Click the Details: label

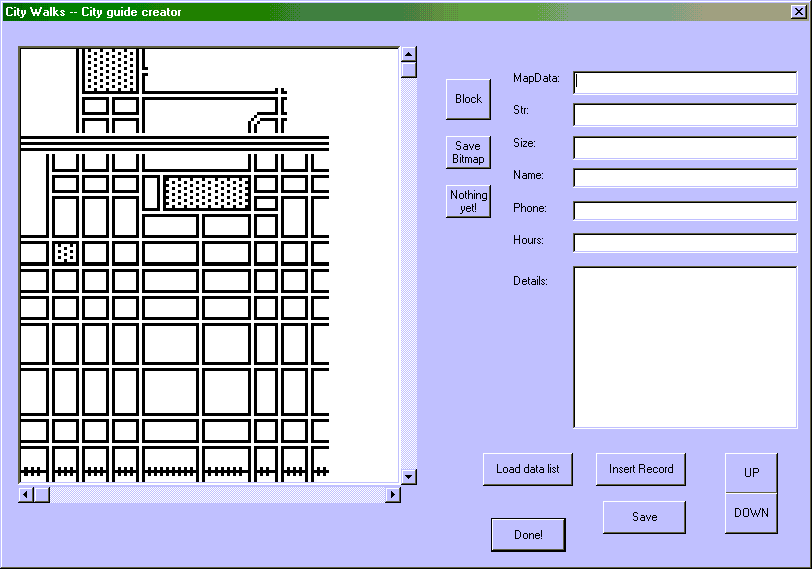coord(530,281)
